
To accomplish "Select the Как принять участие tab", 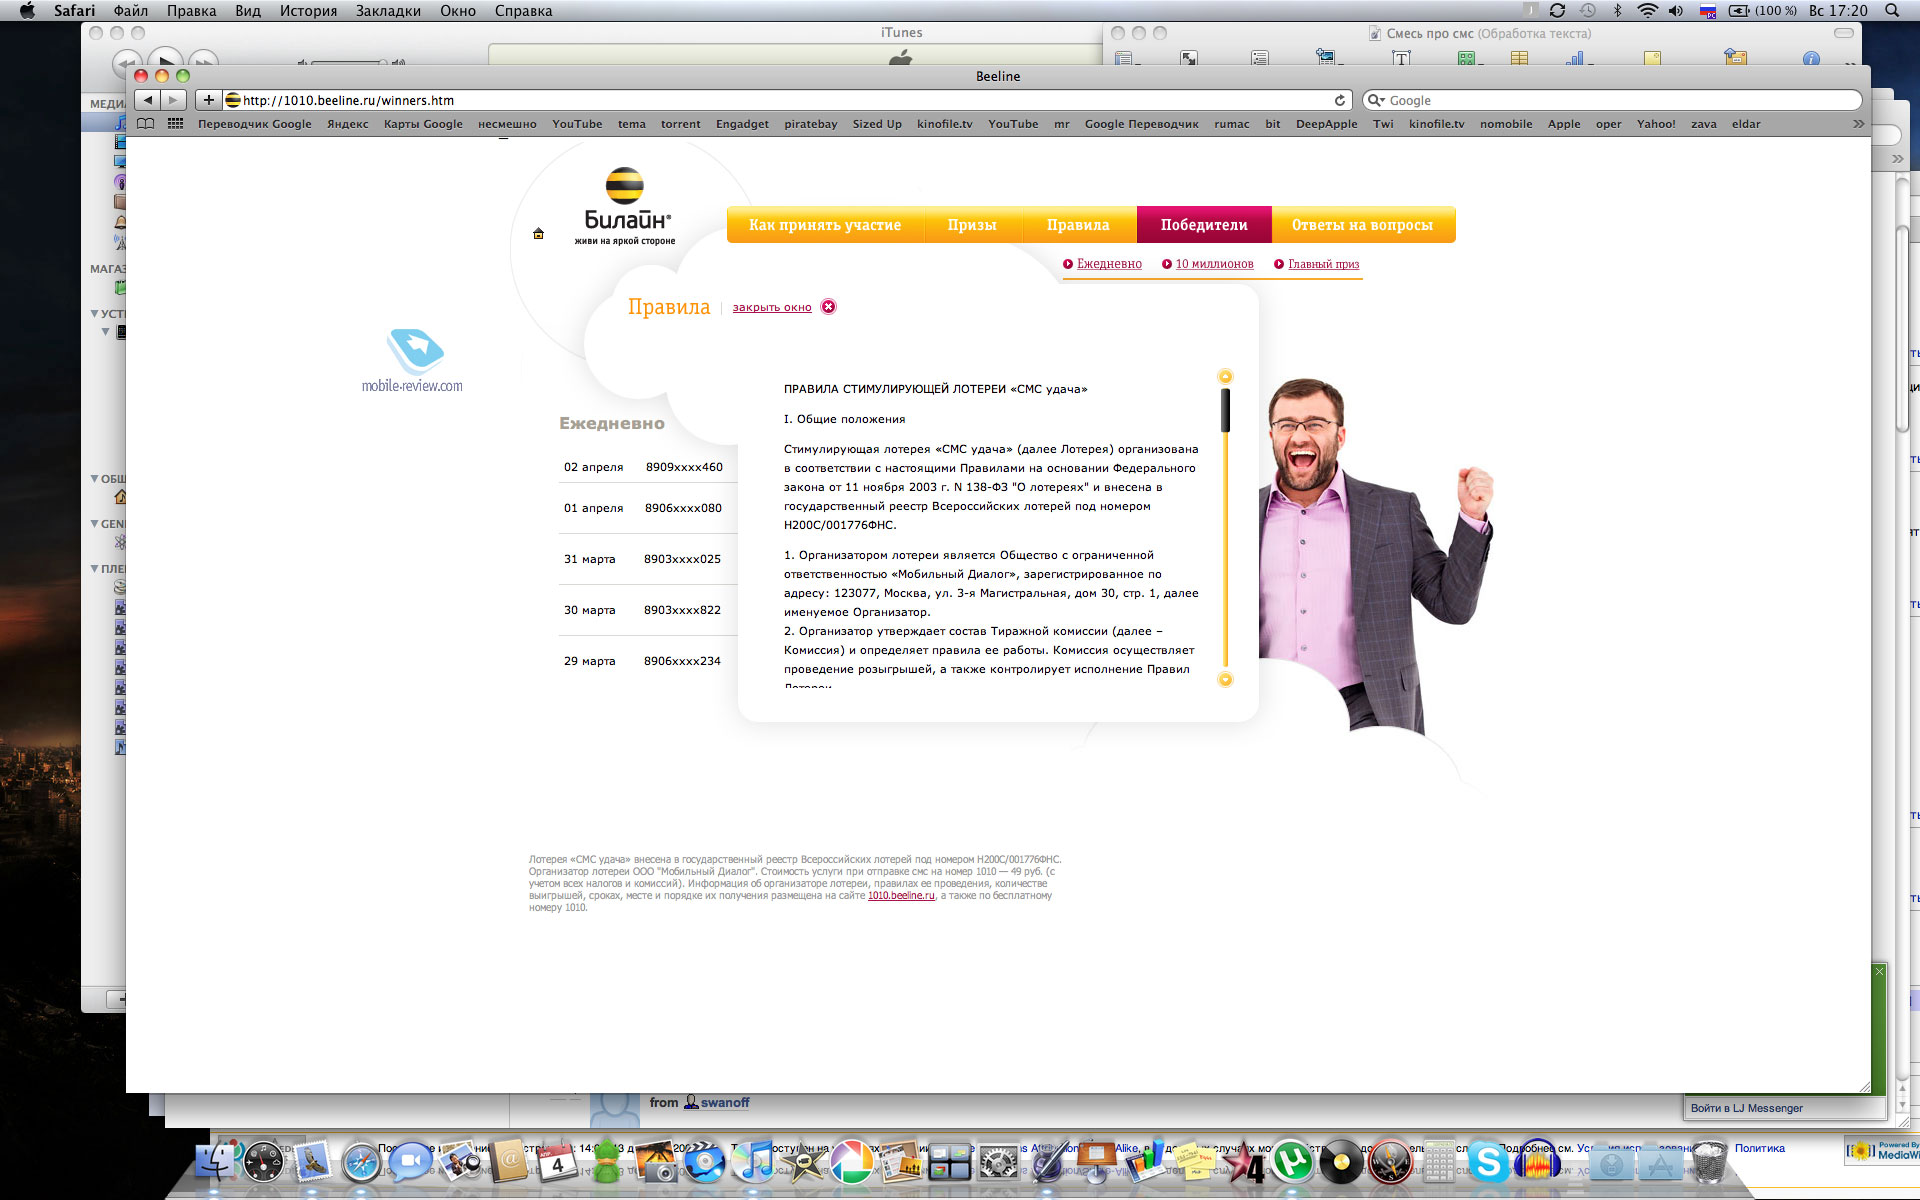I will (x=825, y=225).
